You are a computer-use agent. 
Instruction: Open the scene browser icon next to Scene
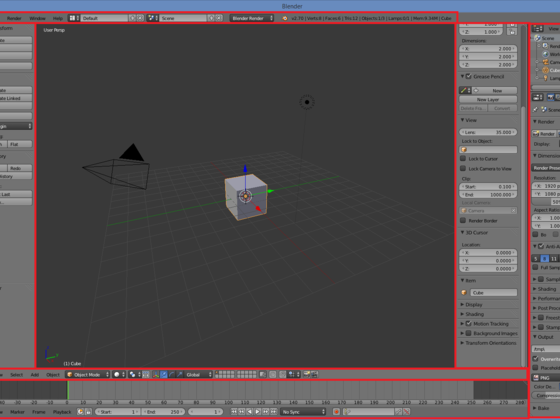click(152, 18)
